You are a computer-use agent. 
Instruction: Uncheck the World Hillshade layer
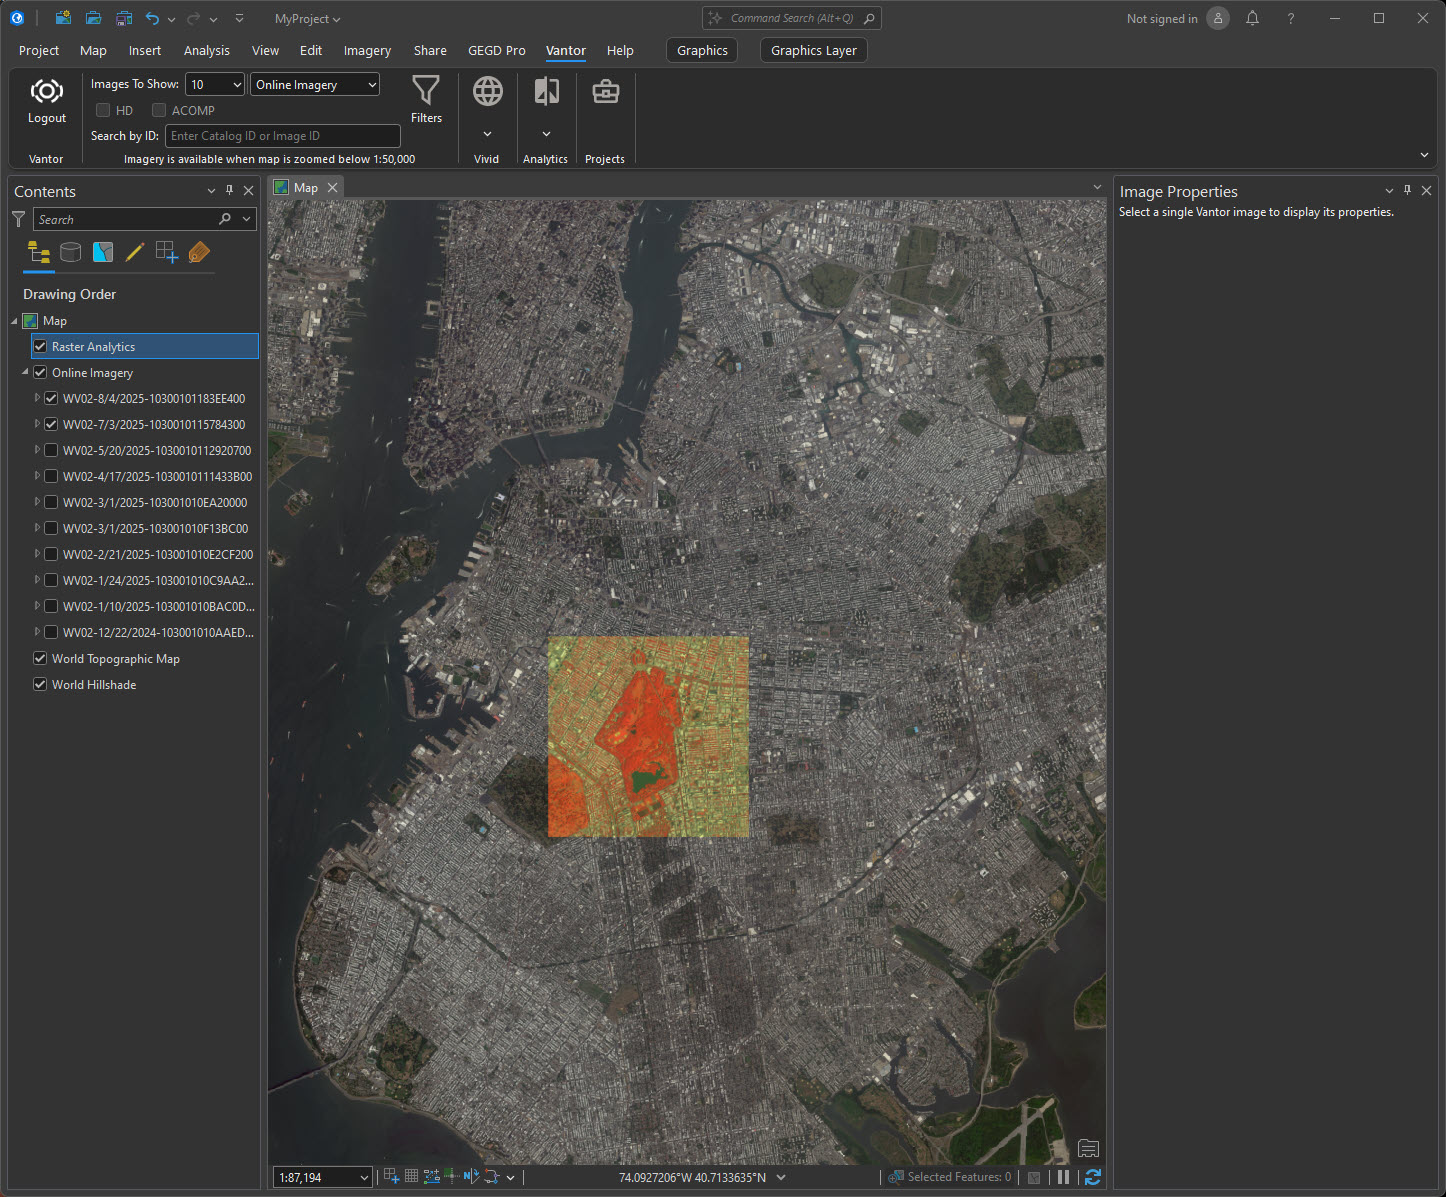point(40,684)
